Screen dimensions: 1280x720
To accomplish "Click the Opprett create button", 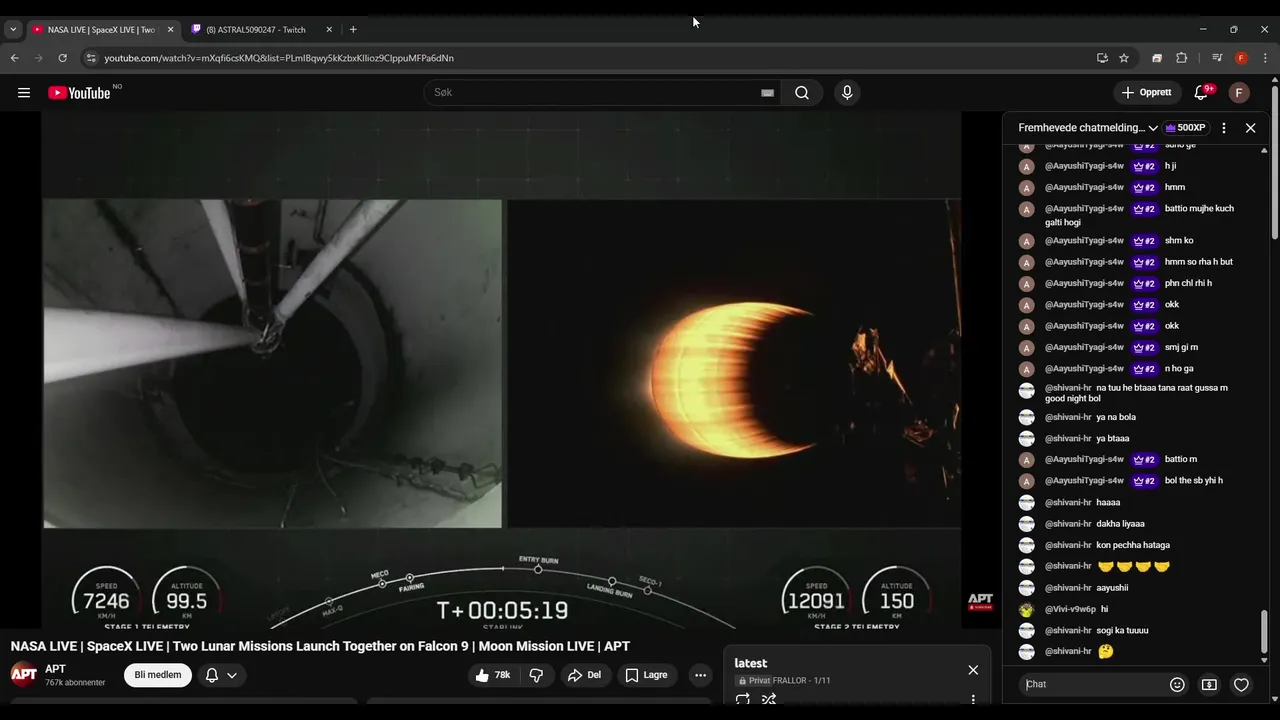I will click(x=1147, y=93).
